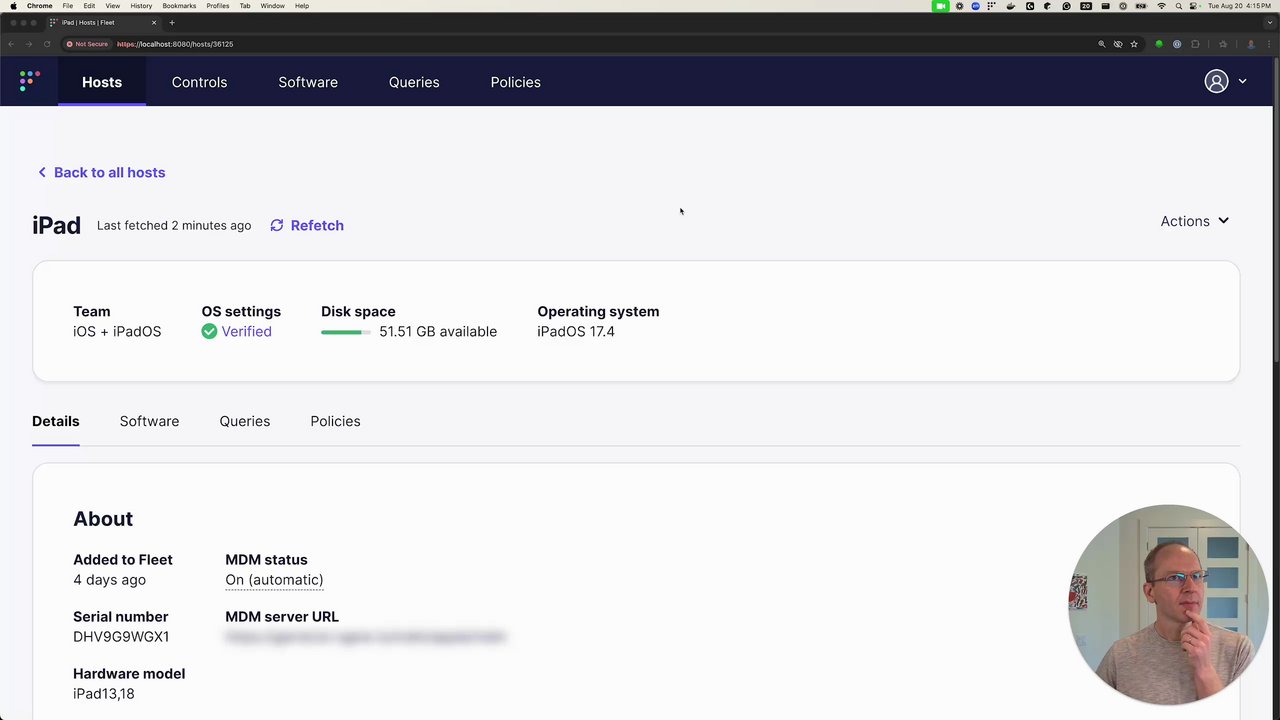Click the Fleet logo icon
This screenshot has height=720, width=1280.
coord(29,81)
